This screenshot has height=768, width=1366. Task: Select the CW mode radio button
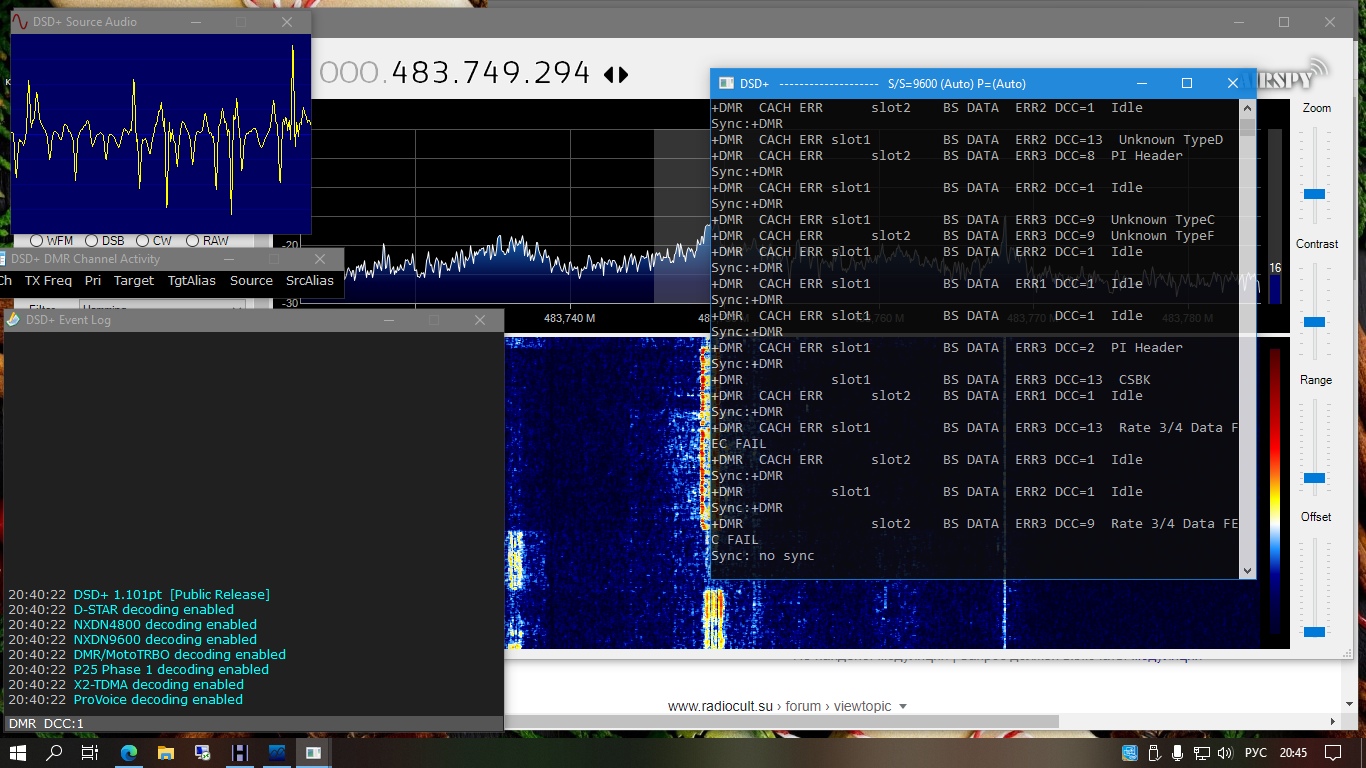click(143, 241)
